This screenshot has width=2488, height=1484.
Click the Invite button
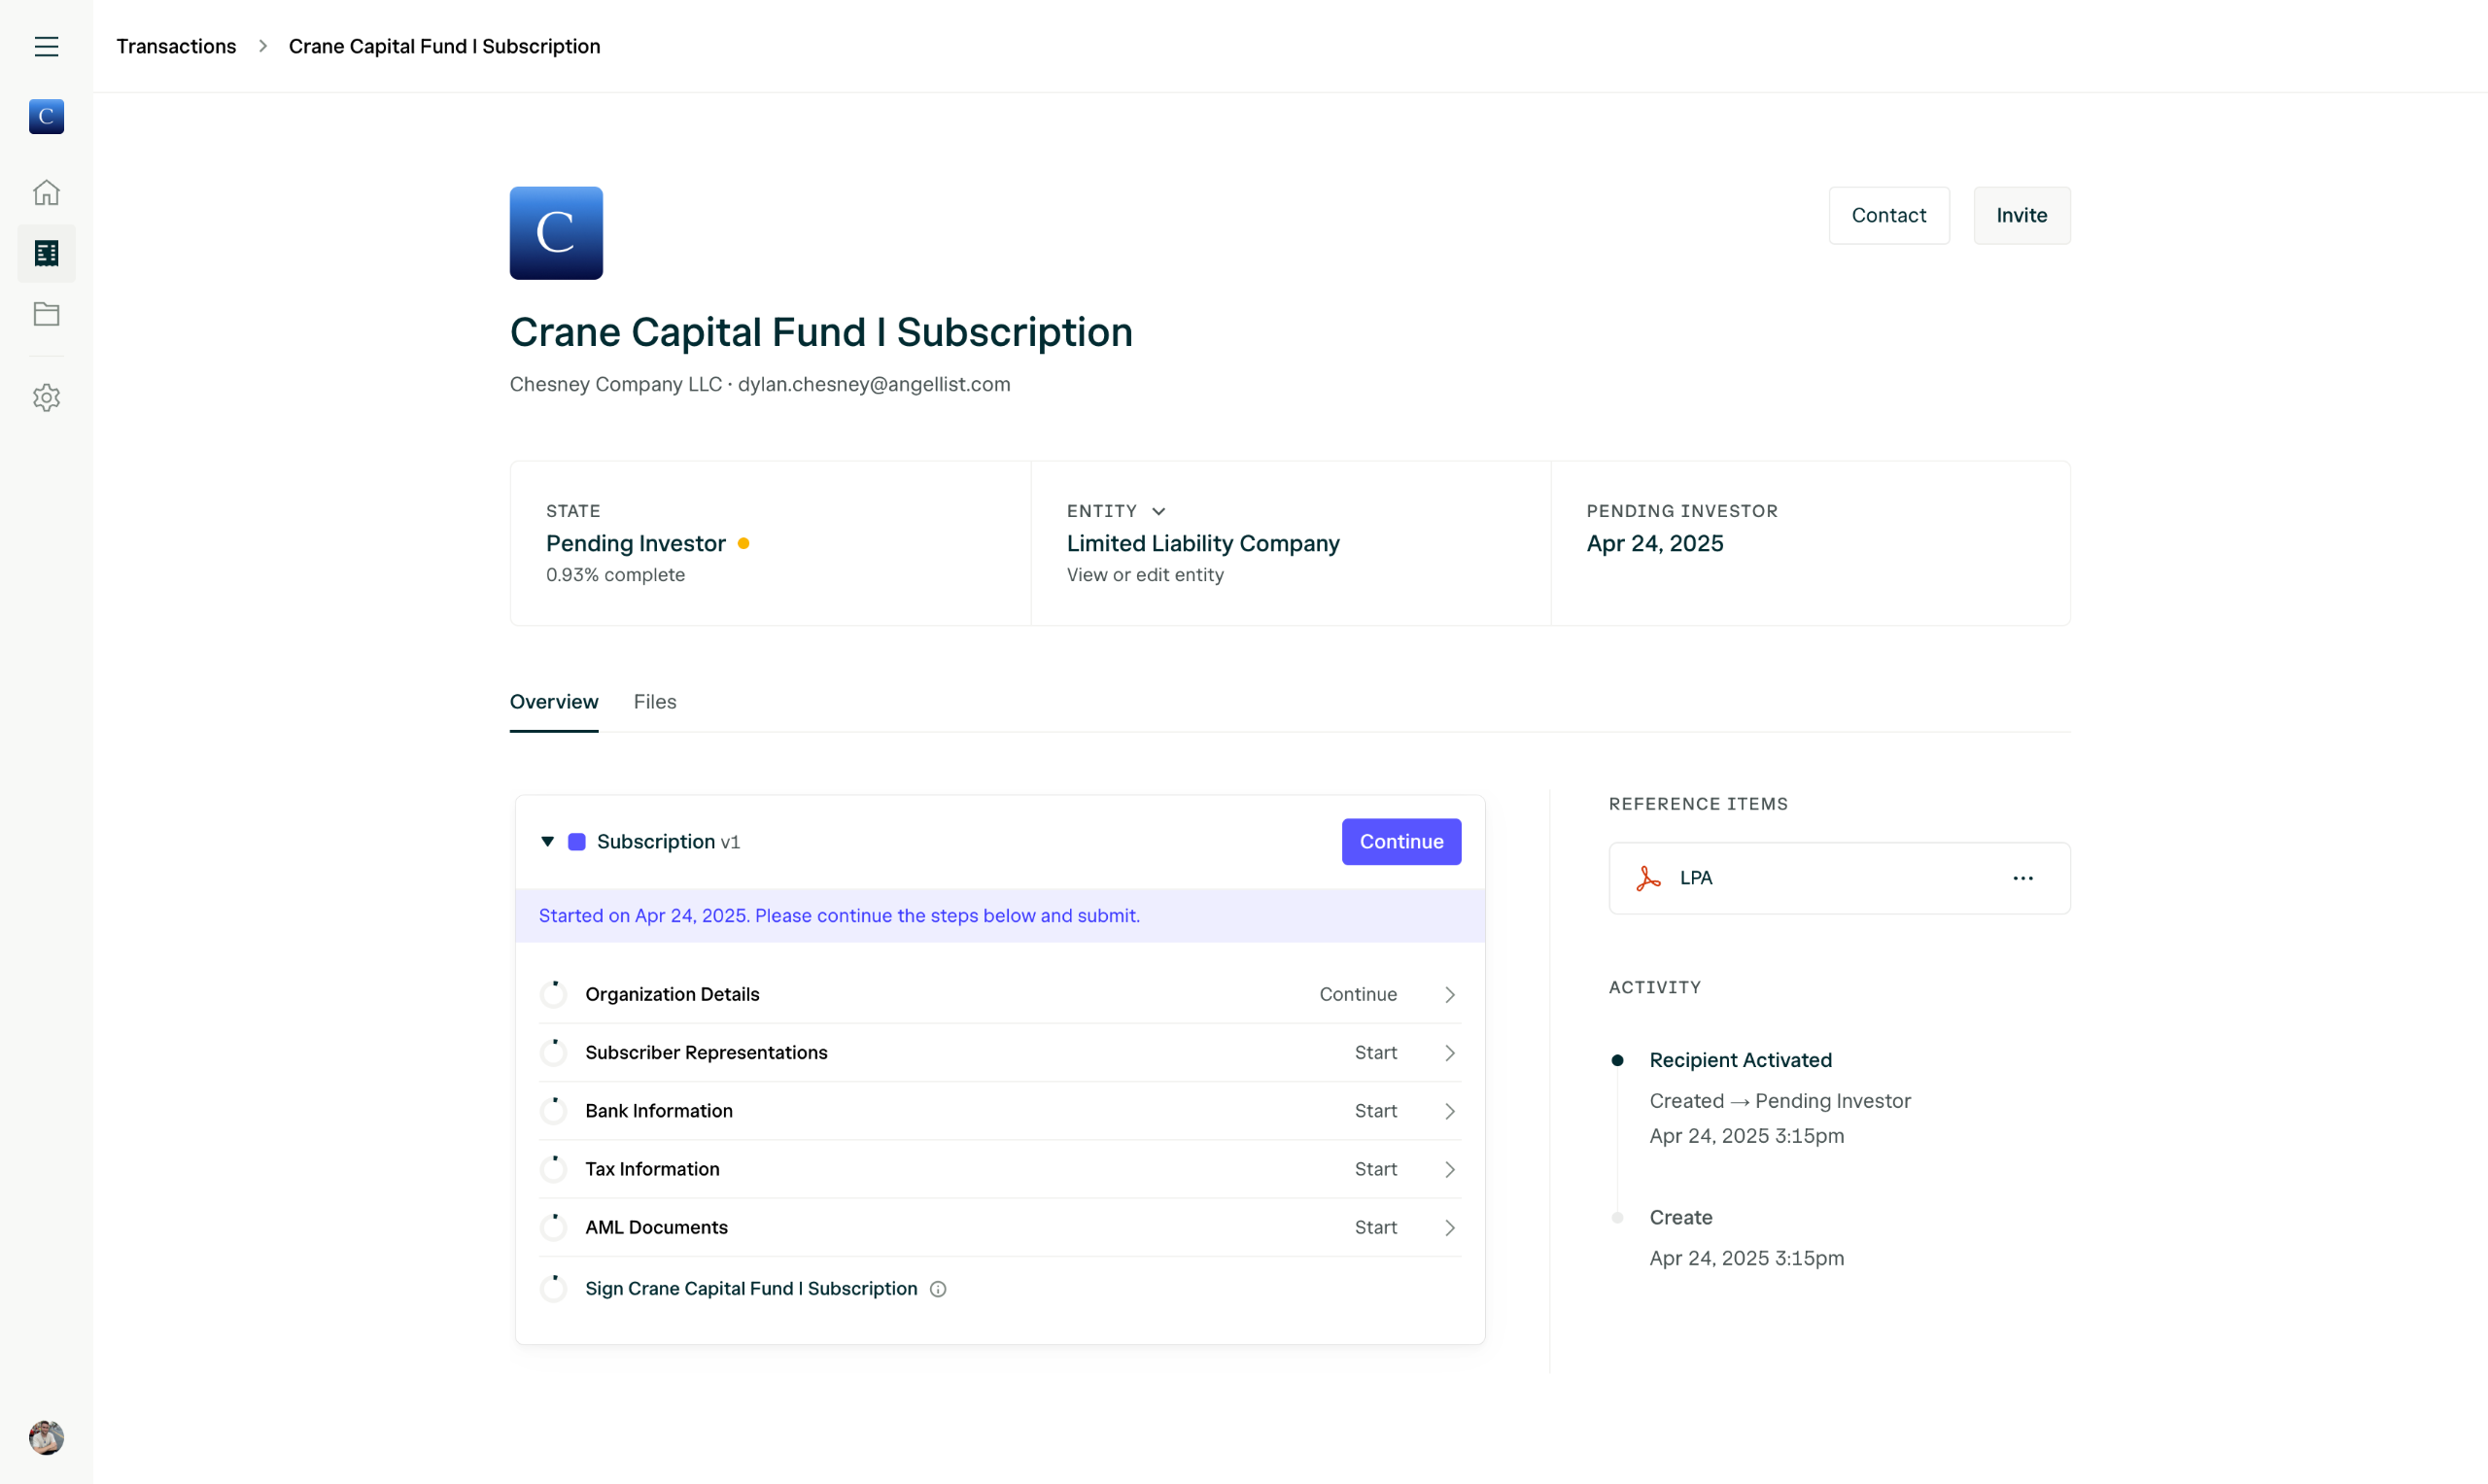click(x=2021, y=215)
